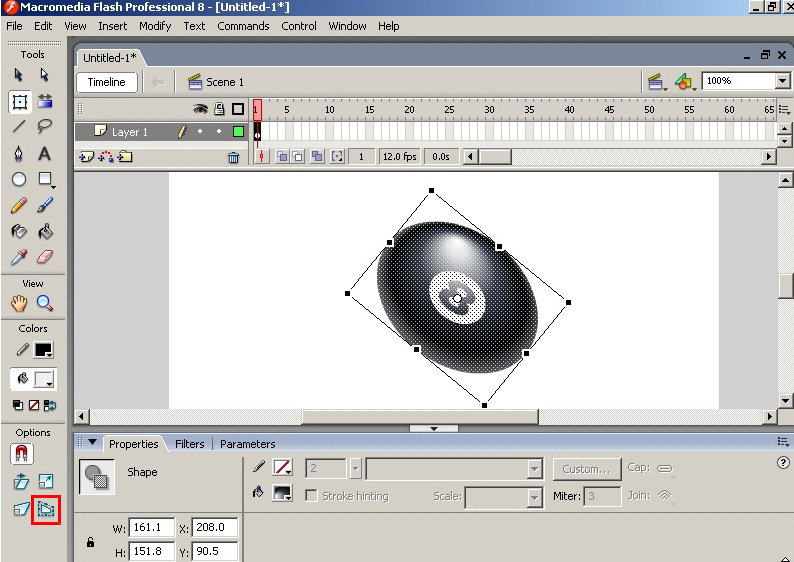Open the Control menu
Image resolution: width=794 pixels, height=562 pixels.
(x=299, y=26)
